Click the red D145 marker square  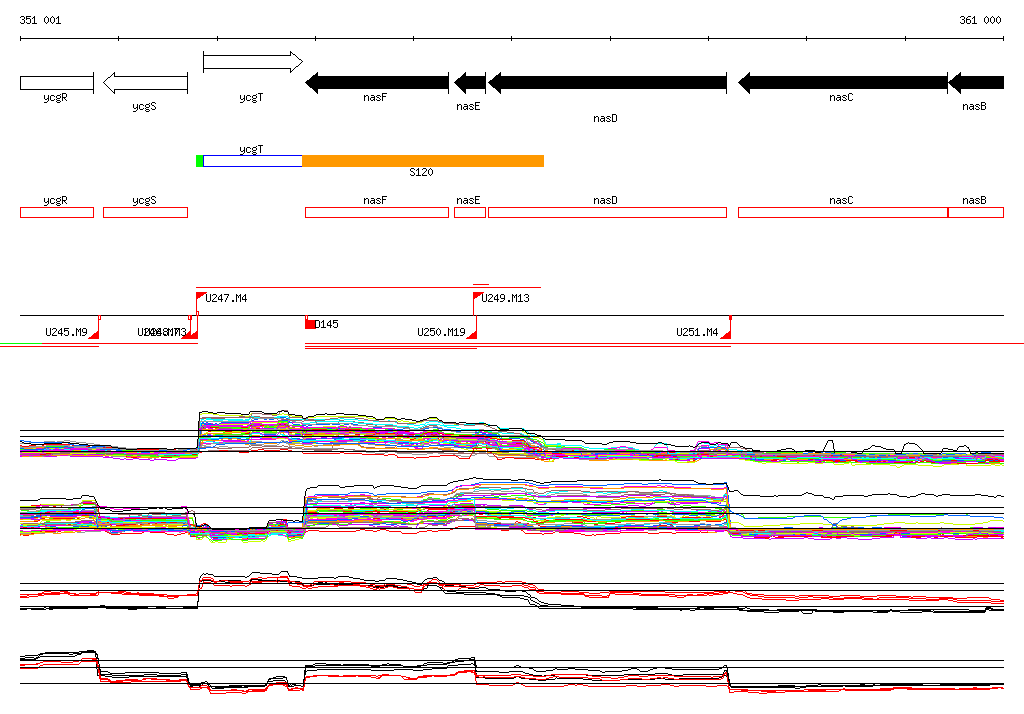click(310, 323)
